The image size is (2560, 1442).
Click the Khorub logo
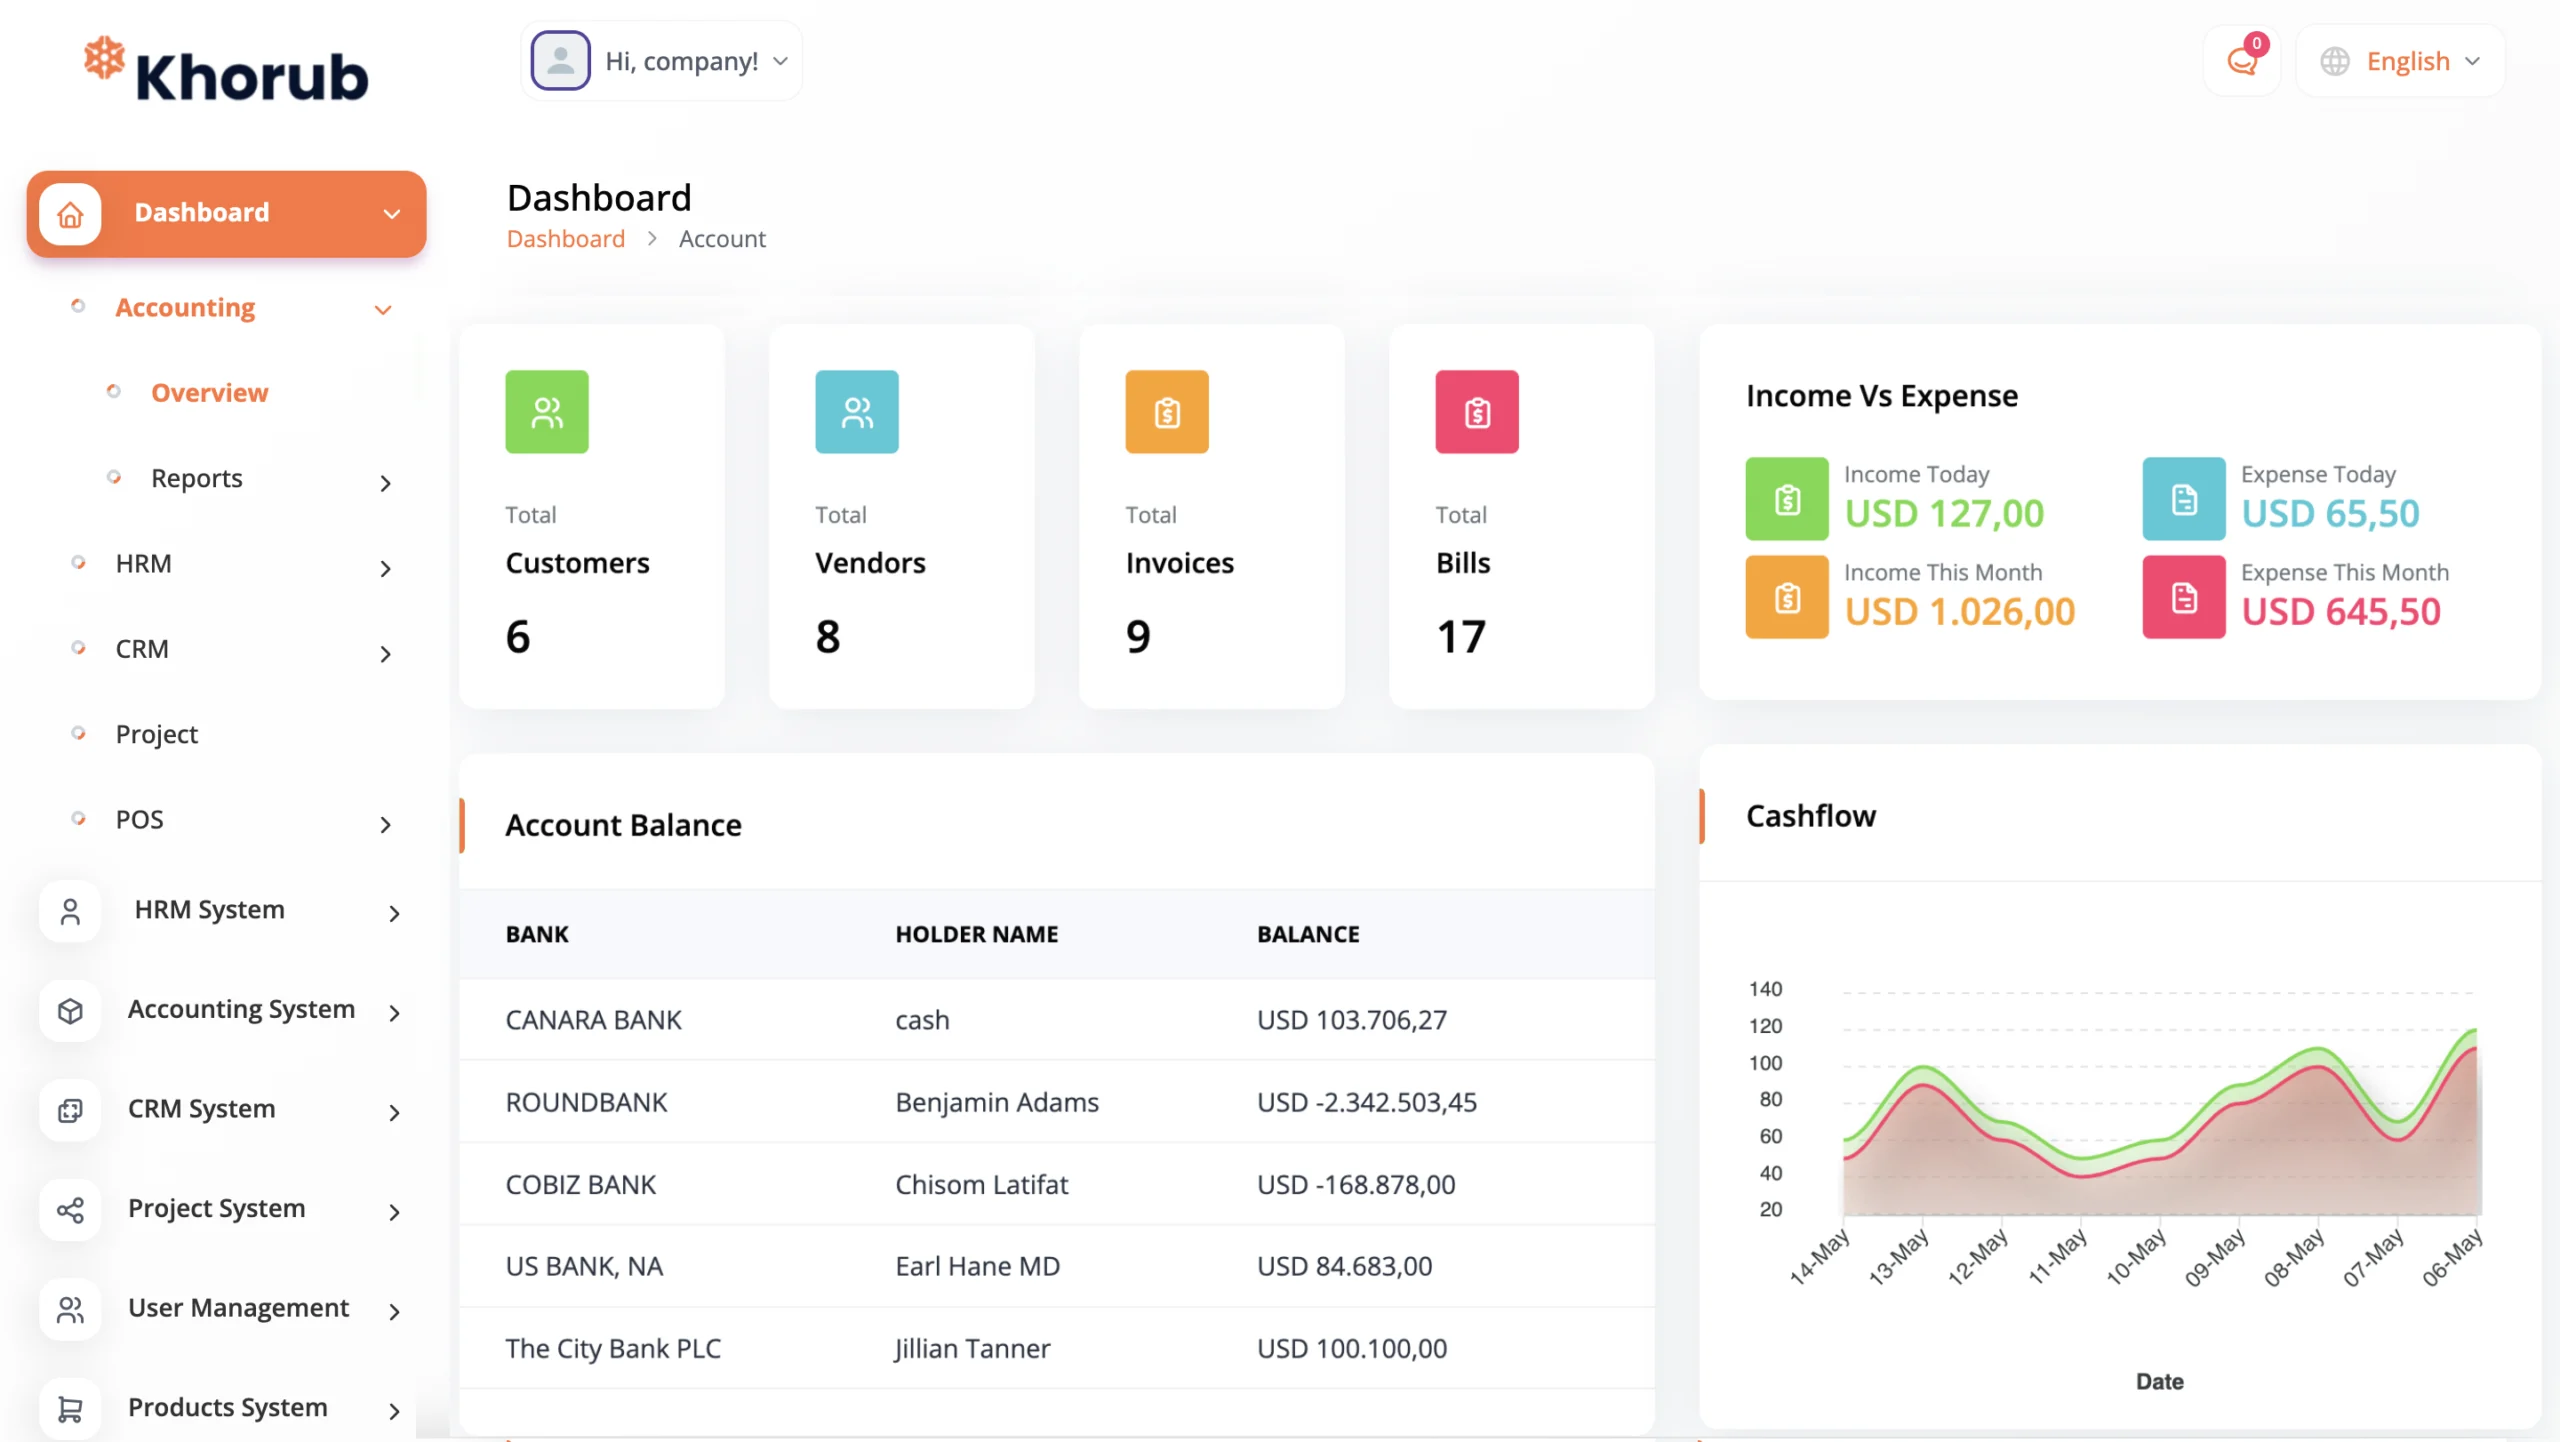coord(227,72)
